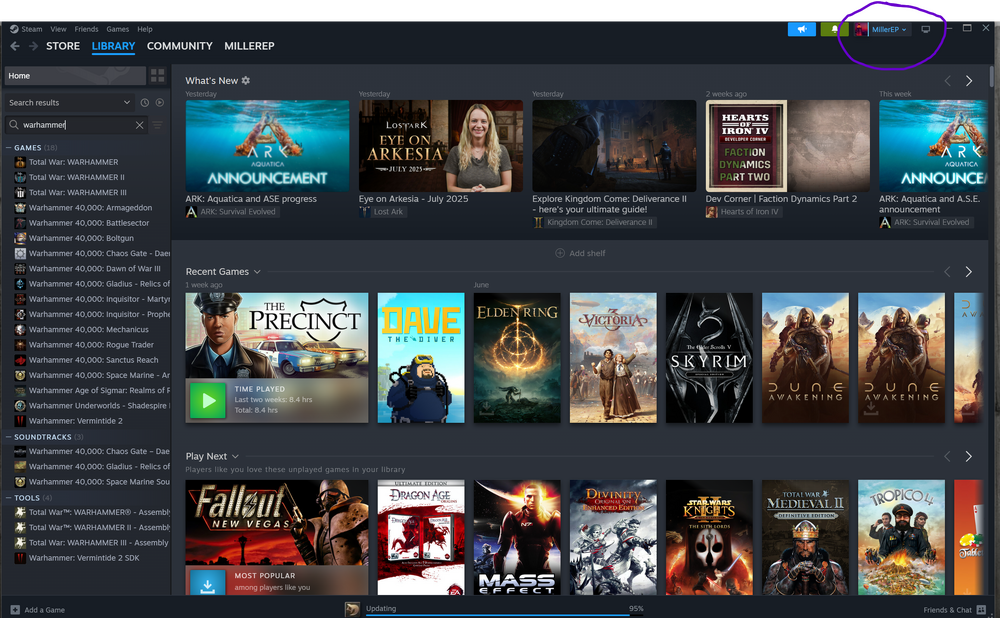Click the Add a Game button
Screen dimensions: 1000x618
pos(38,610)
